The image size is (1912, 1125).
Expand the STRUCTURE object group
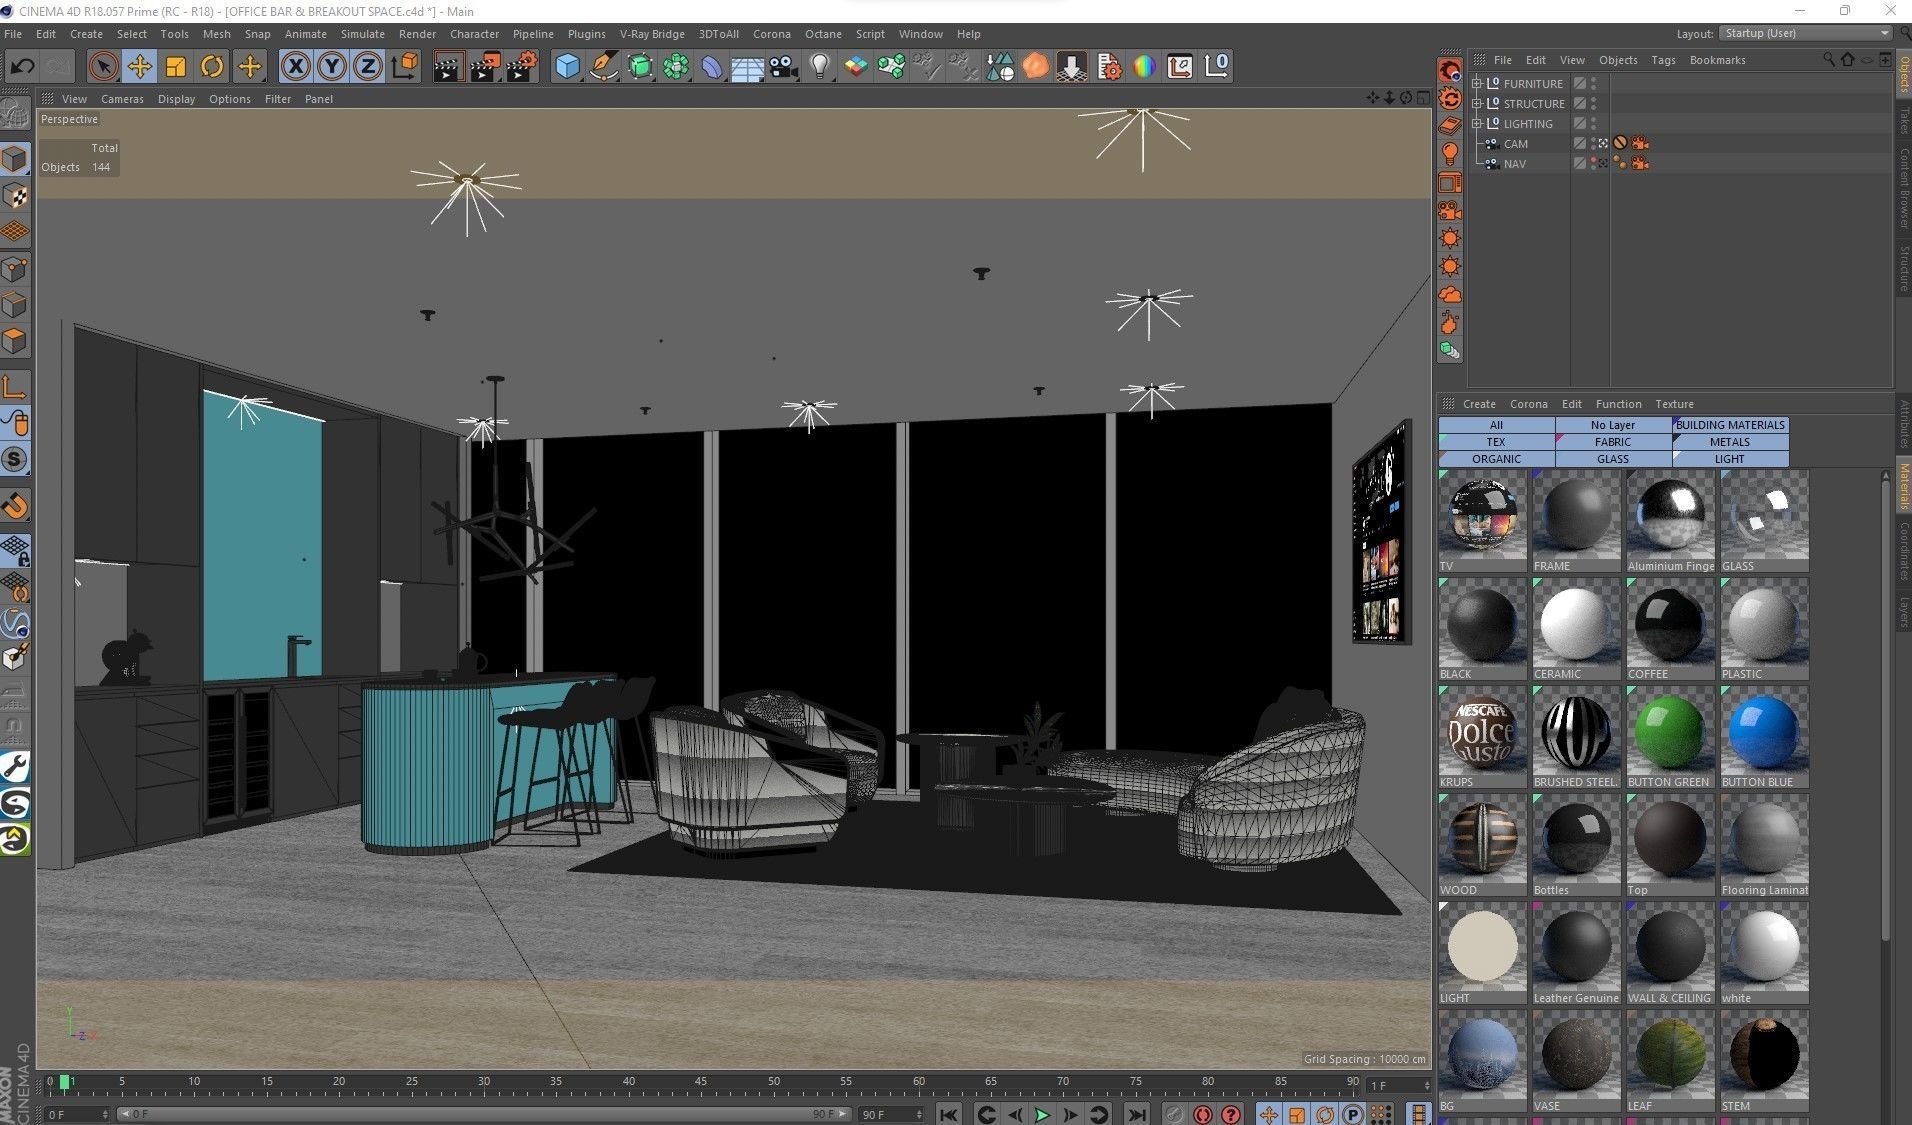tap(1476, 103)
